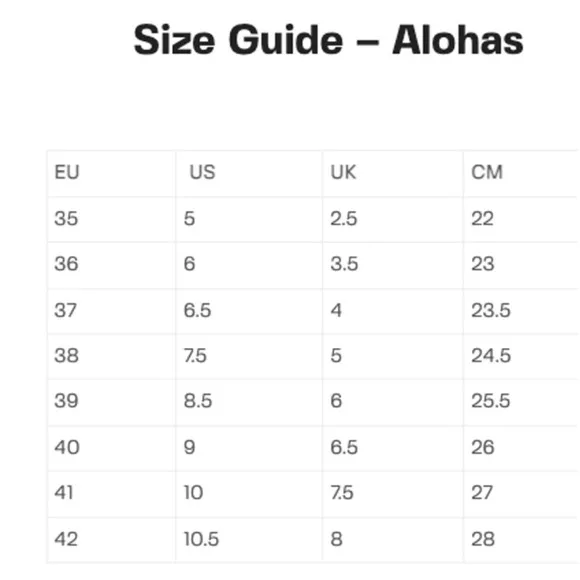Click EU size 37 cell

point(112,311)
